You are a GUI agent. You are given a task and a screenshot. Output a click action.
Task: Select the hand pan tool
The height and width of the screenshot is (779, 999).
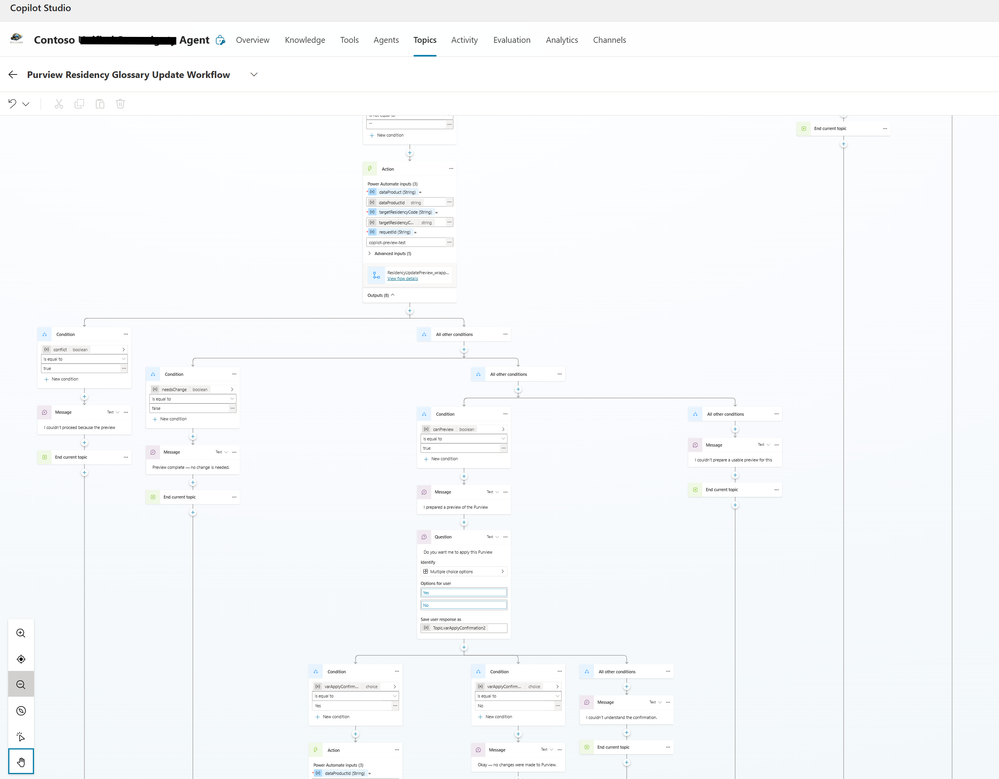coord(21,762)
